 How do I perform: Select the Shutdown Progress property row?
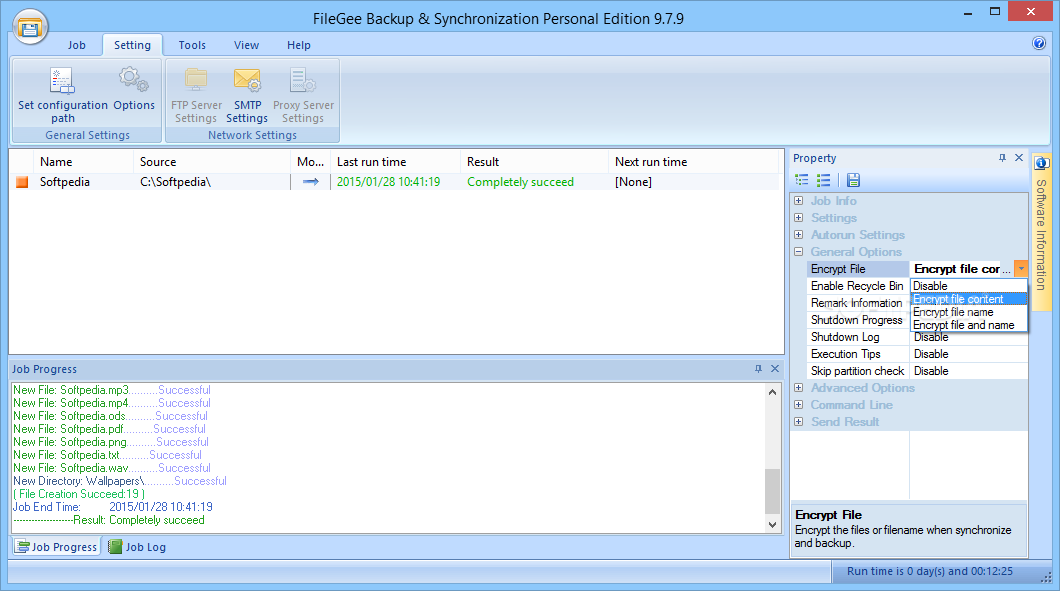tap(858, 320)
